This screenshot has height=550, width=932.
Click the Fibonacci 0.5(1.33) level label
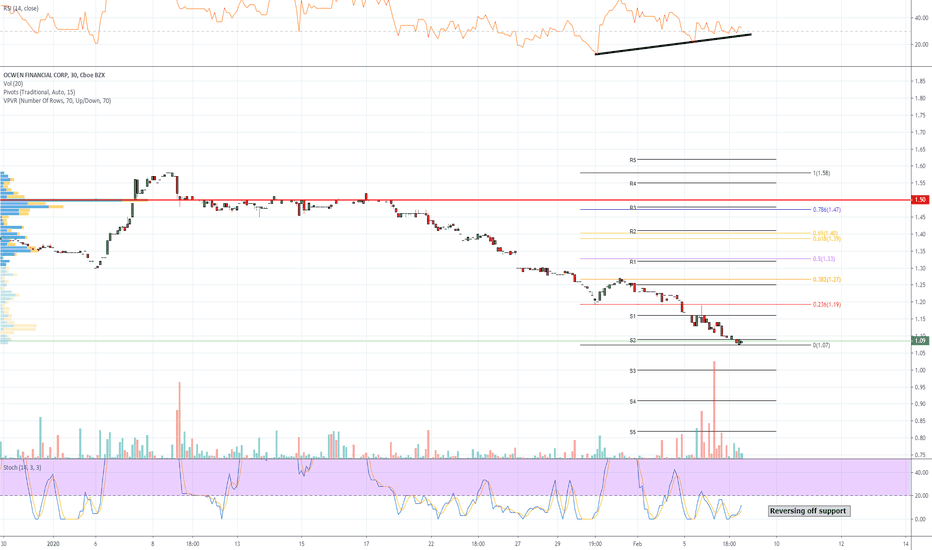[x=824, y=259]
